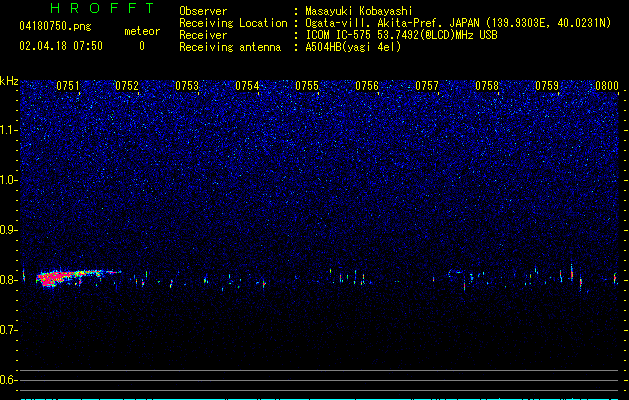This screenshot has width=629, height=400.
Task: Click the meteor count label
Action: click(142, 31)
